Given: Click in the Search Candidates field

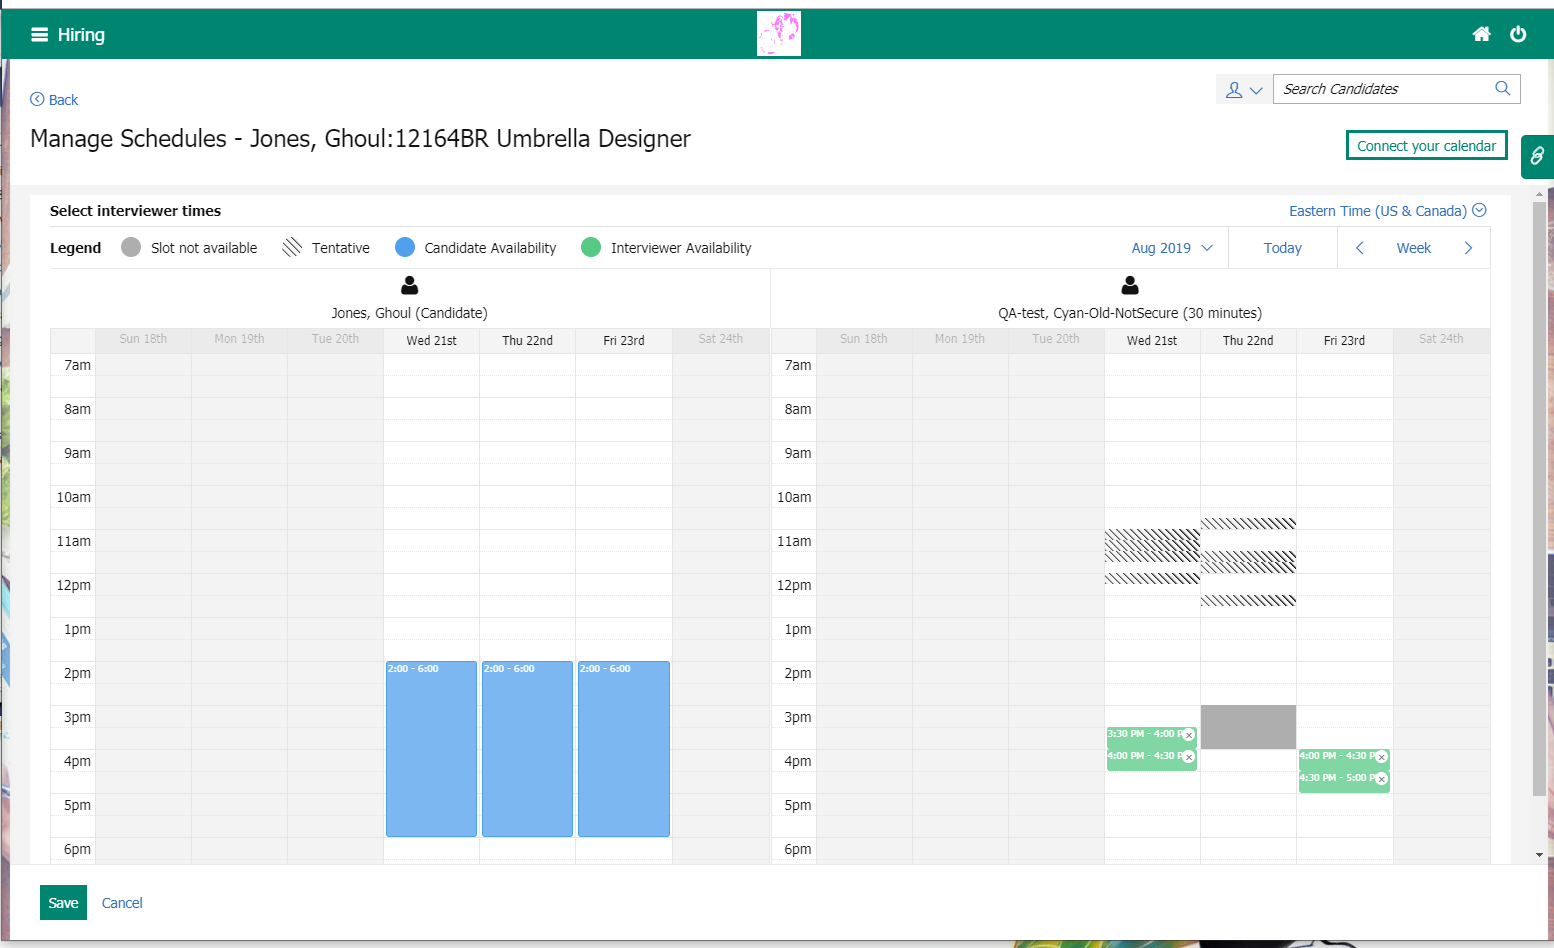Looking at the screenshot, I should click(1382, 89).
